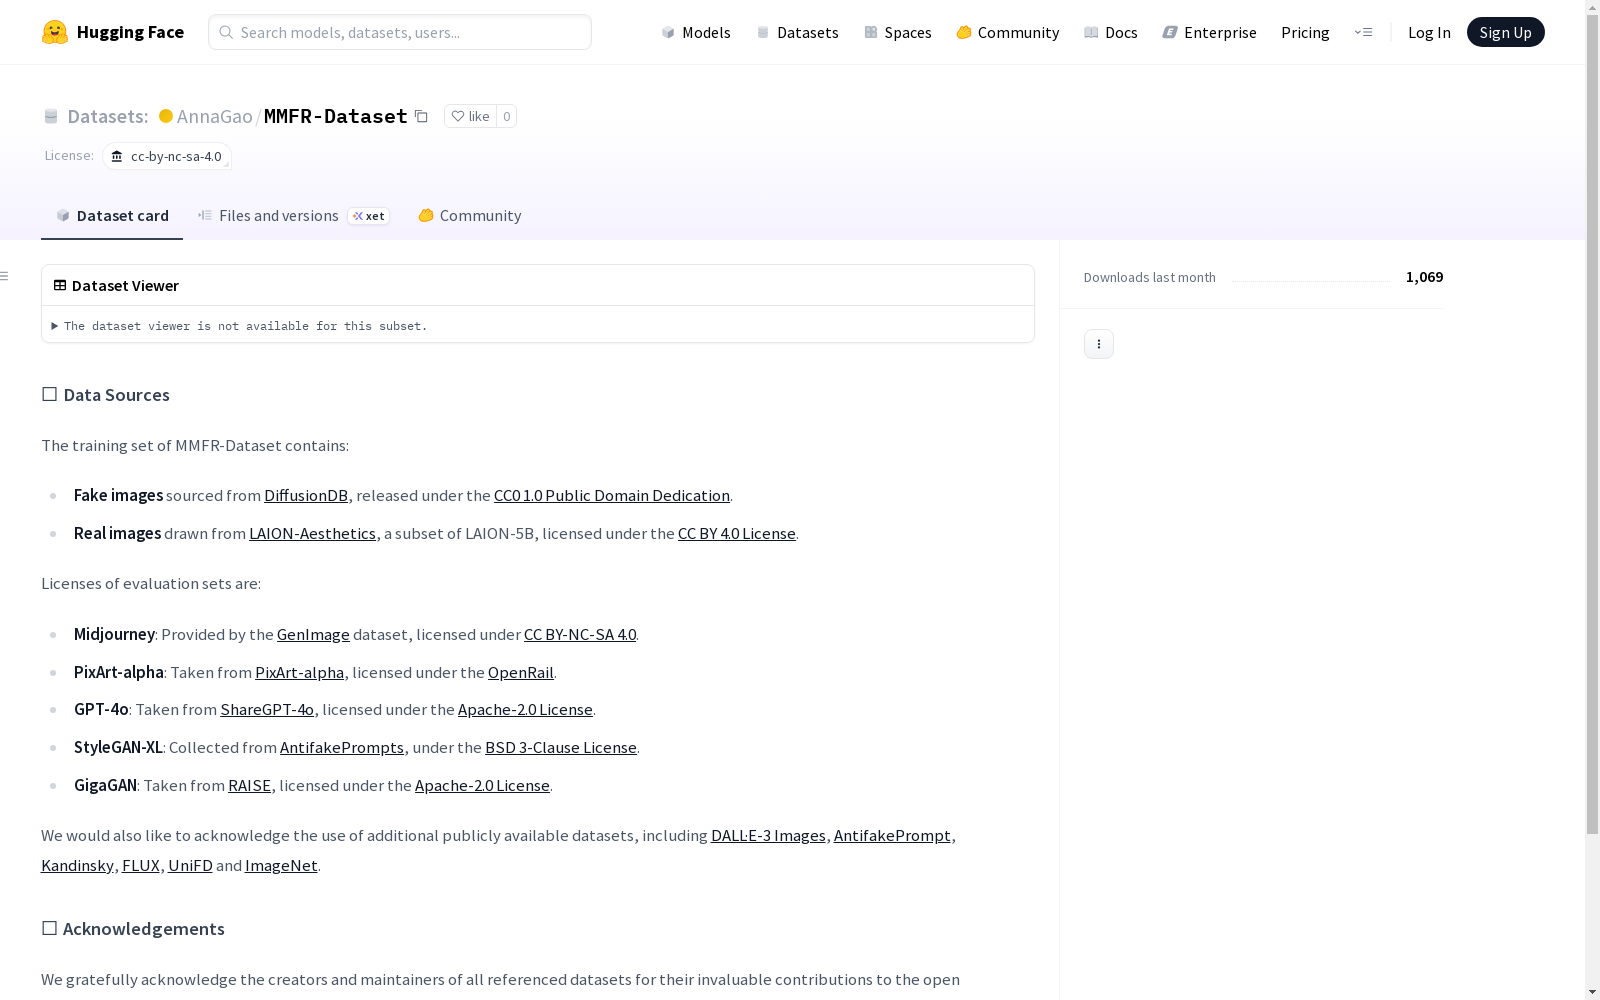
Task: Visit the Enterprise page
Action: pyautogui.click(x=1209, y=32)
